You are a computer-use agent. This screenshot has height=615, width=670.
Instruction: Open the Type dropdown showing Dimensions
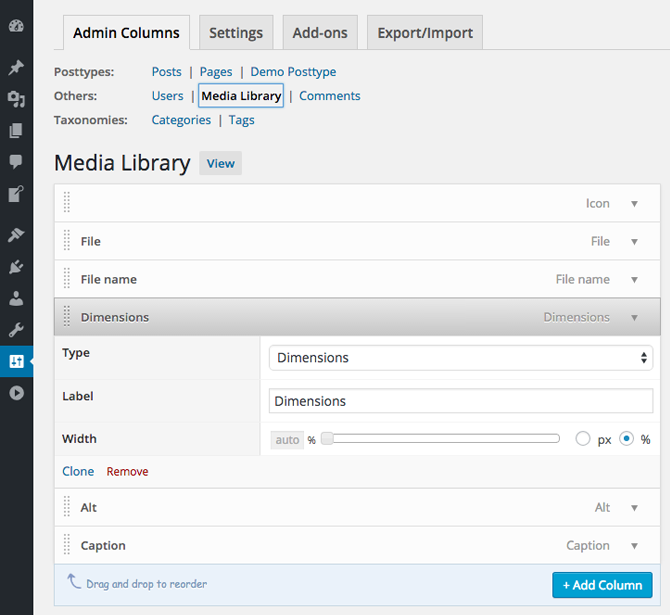click(460, 358)
